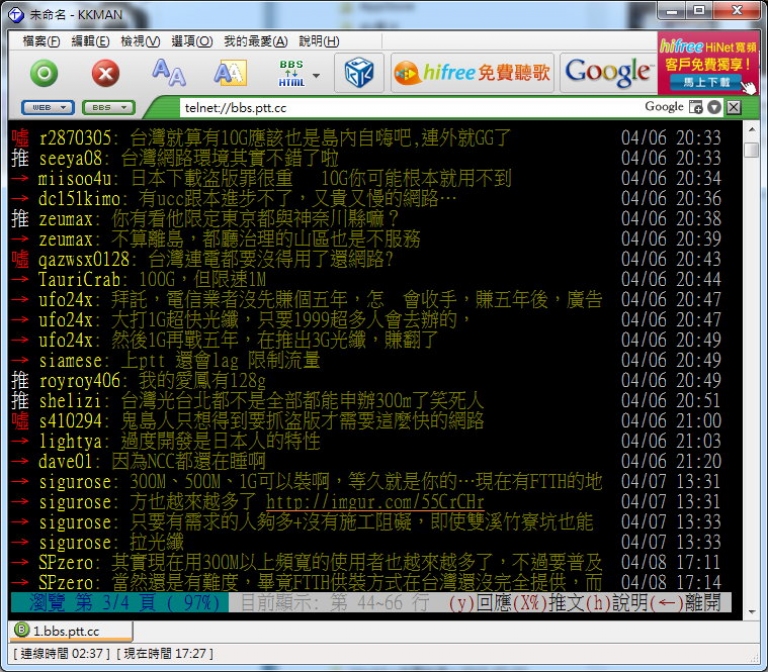Open the 選項(O) menu
Screen dimensions: 768x672
coord(192,42)
